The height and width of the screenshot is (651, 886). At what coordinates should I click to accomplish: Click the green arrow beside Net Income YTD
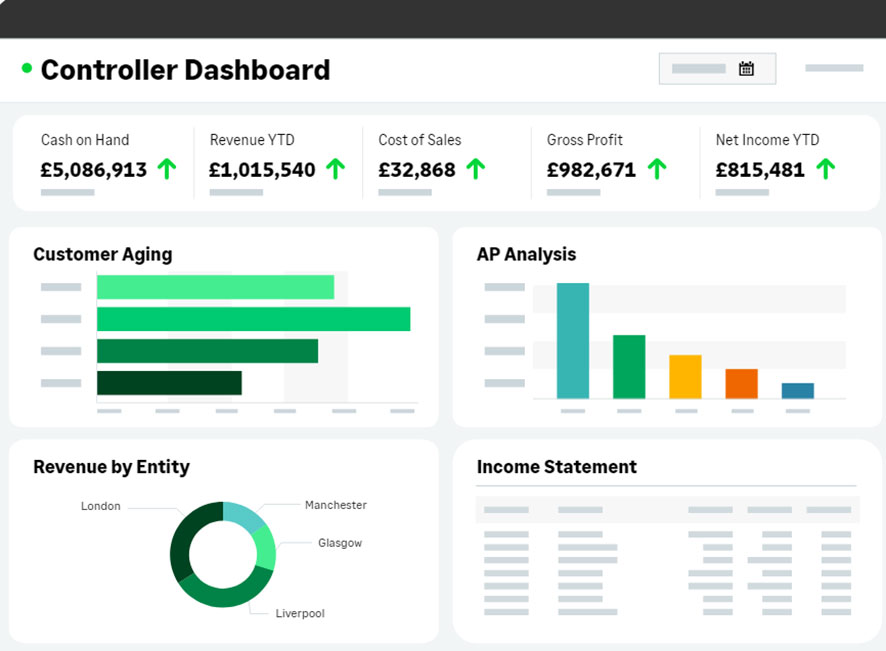(x=825, y=169)
